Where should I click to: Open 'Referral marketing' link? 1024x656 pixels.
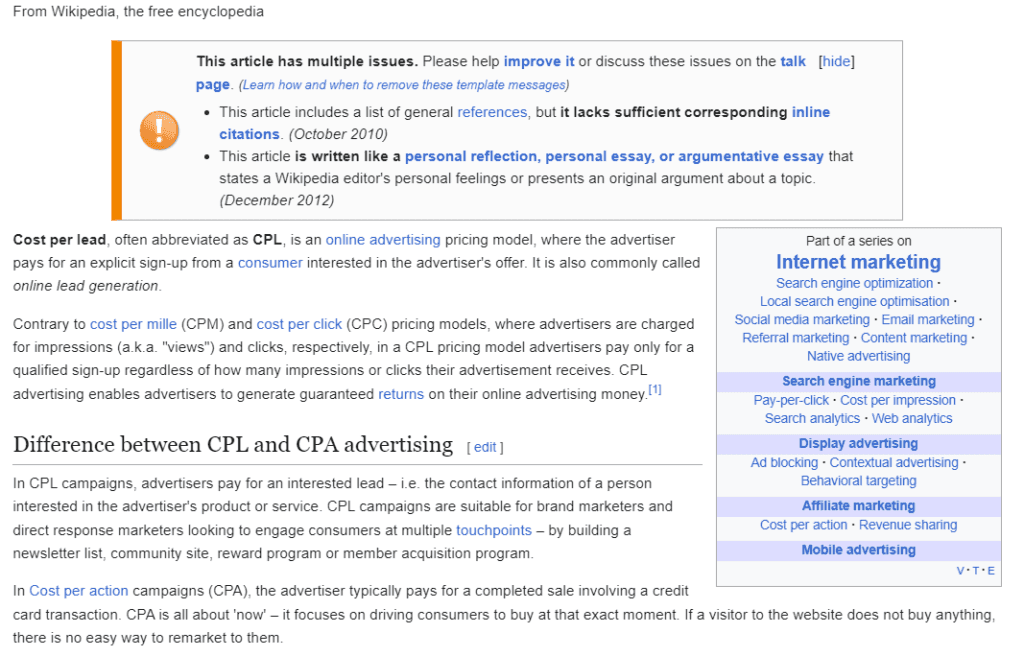[795, 338]
